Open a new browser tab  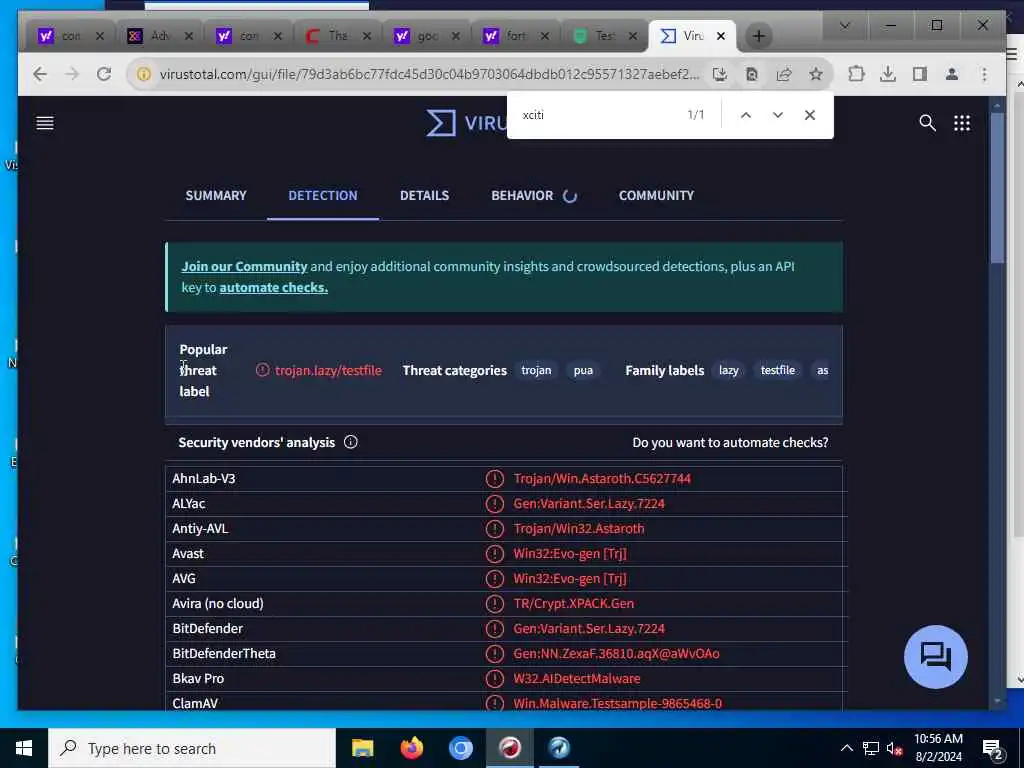tap(759, 36)
